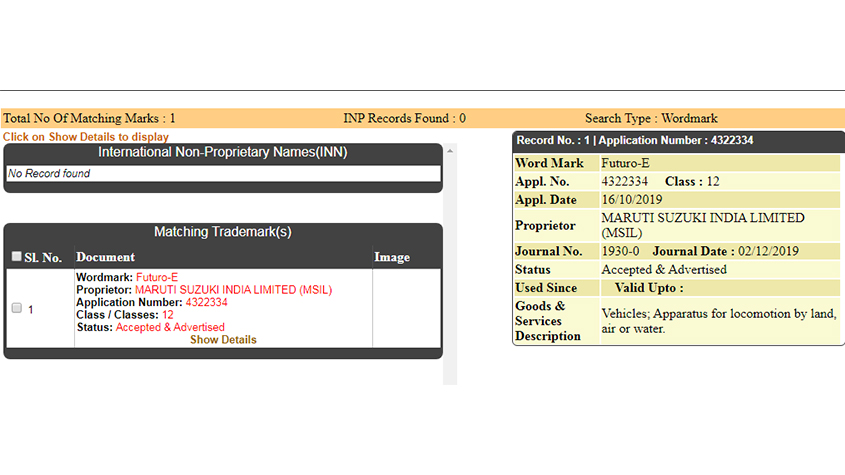Click proprietor MARUTI SUZUKI INDIA LIMITED (MSIL) in results
This screenshot has height=475, width=845.
(x=233, y=290)
